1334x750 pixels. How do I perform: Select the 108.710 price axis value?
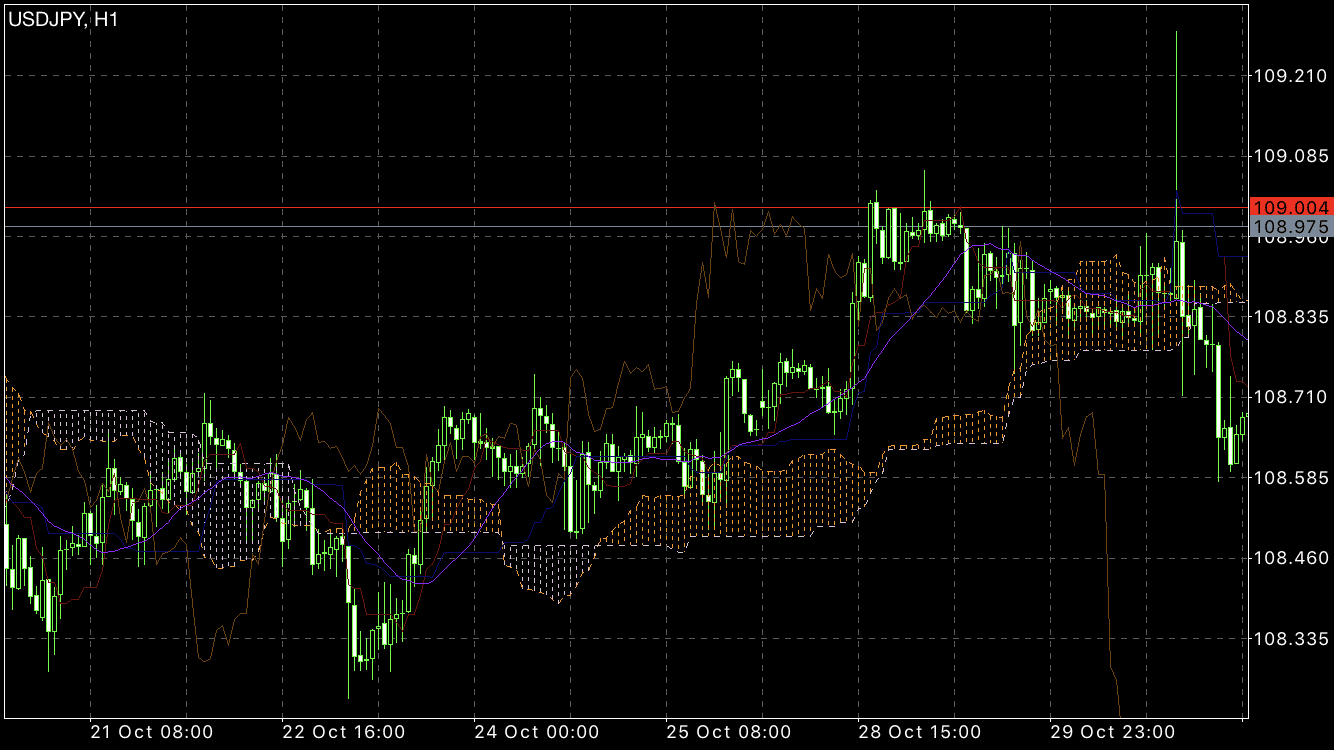(1288, 394)
